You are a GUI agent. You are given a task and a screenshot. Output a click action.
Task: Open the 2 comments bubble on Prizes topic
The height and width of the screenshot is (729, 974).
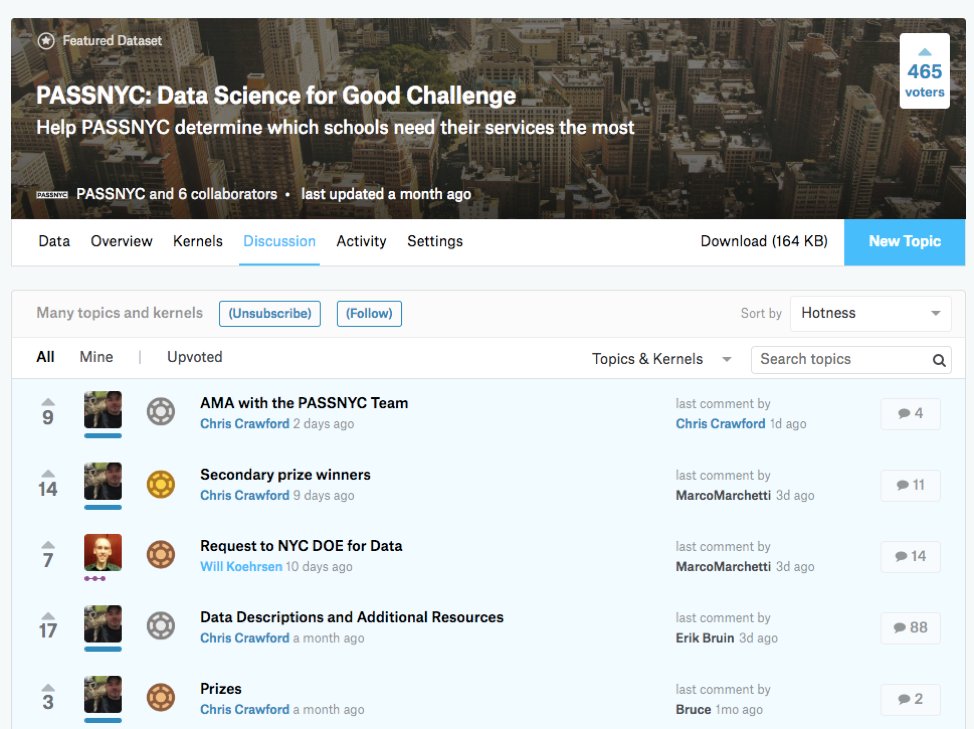point(911,699)
